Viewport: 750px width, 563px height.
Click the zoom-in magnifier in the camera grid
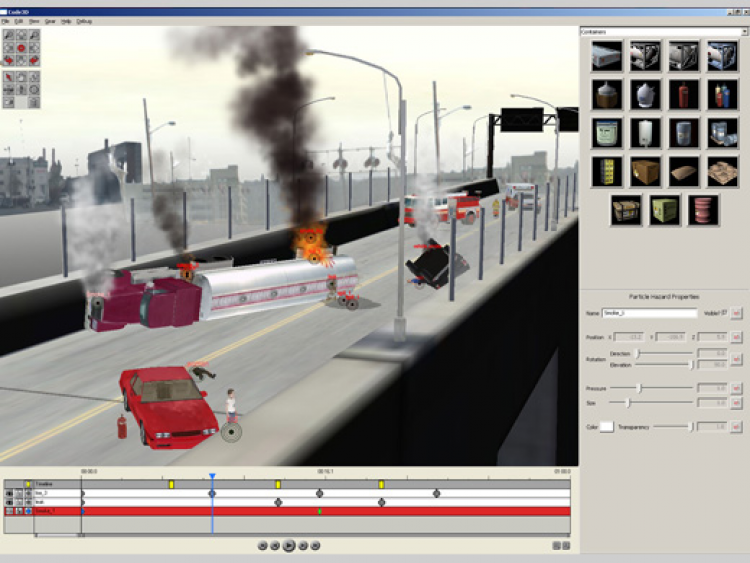(9, 35)
